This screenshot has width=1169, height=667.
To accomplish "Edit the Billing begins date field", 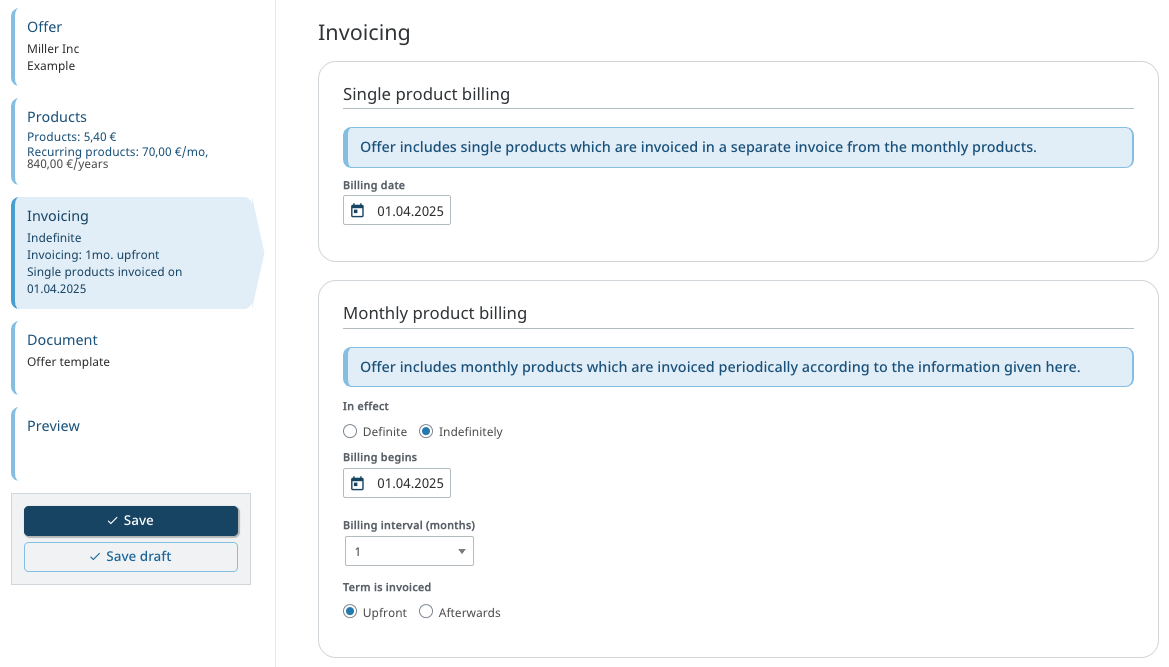I will pyautogui.click(x=410, y=484).
